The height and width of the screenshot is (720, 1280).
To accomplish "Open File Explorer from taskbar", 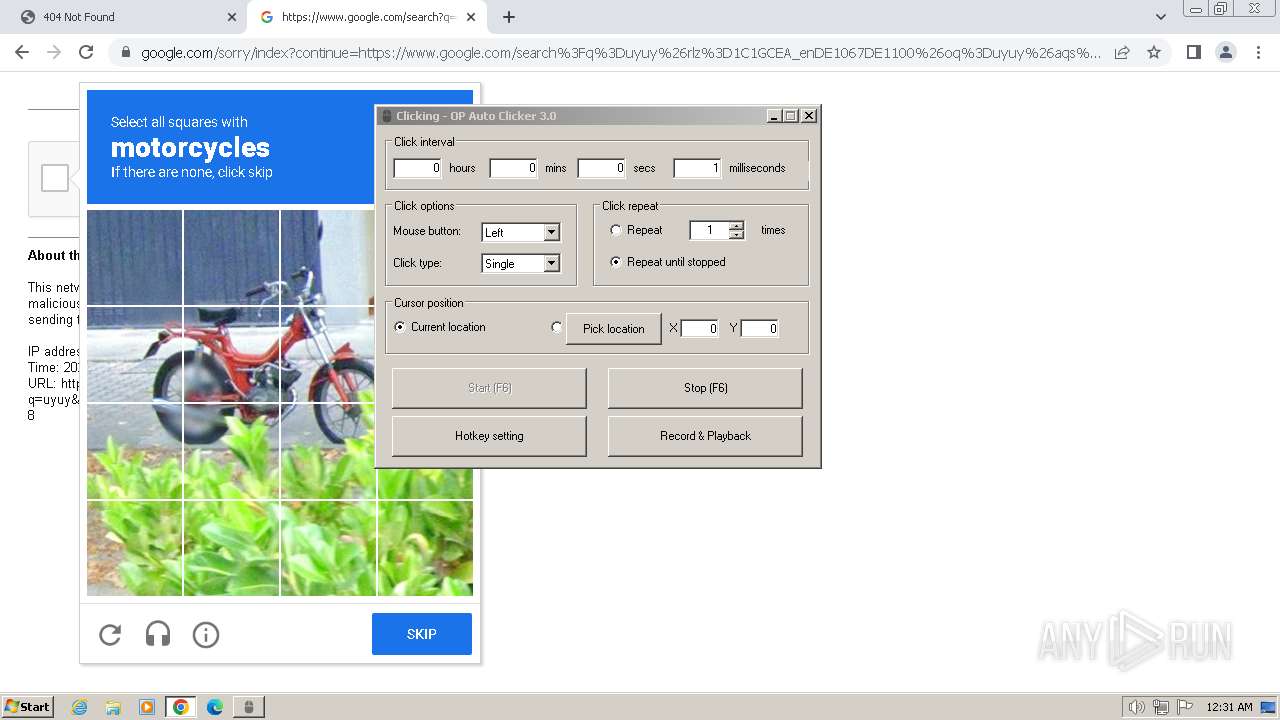I will tap(113, 707).
